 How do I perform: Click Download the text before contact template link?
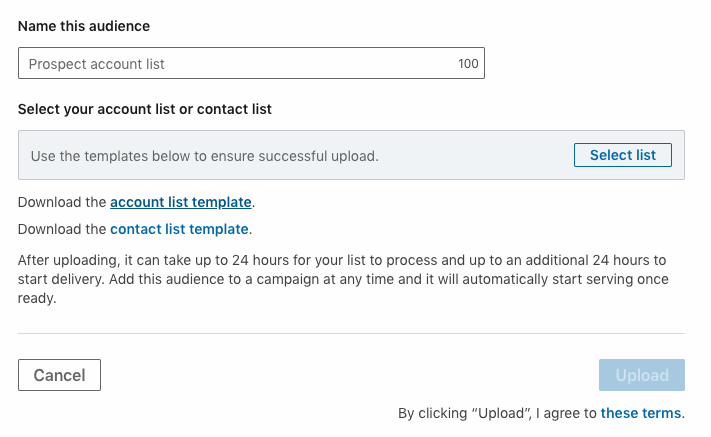pyautogui.click(x=62, y=229)
